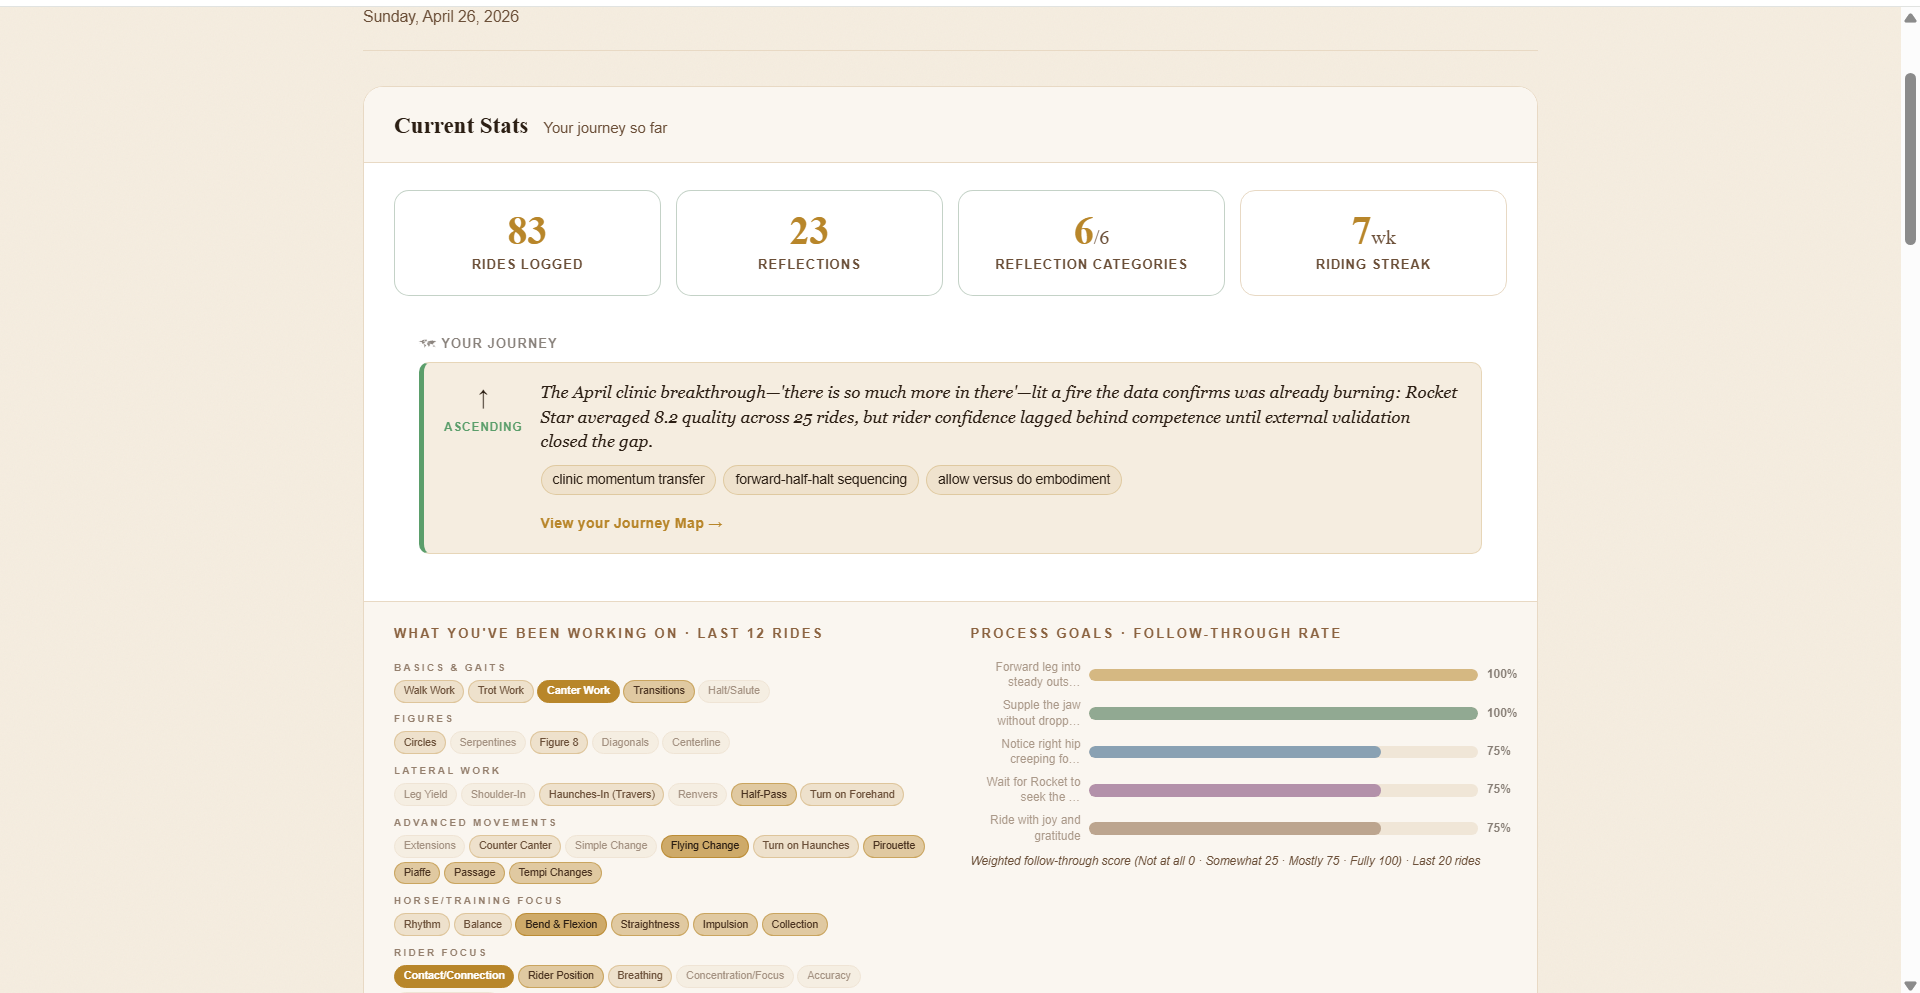Click the Straightness chip
The height and width of the screenshot is (993, 1920).
(x=650, y=925)
